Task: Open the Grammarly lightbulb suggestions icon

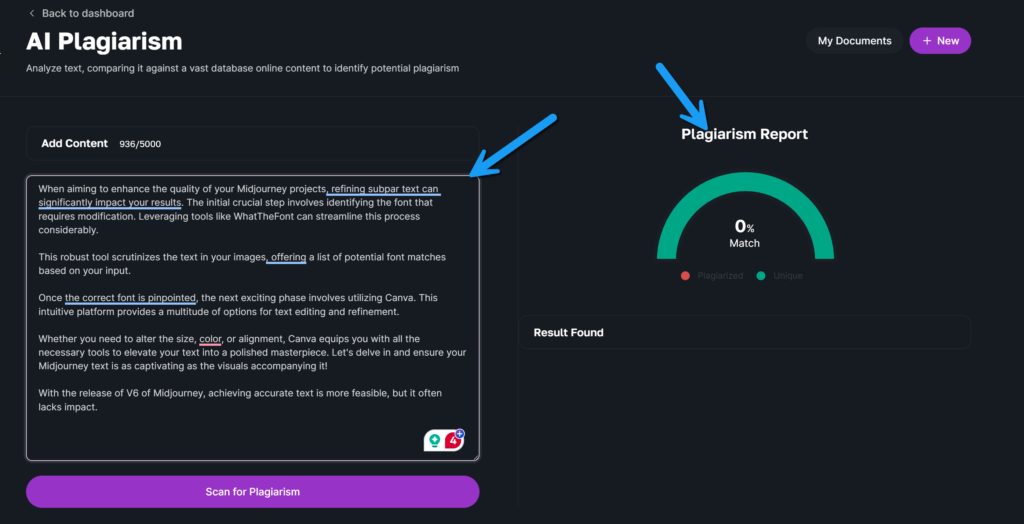Action: point(434,440)
